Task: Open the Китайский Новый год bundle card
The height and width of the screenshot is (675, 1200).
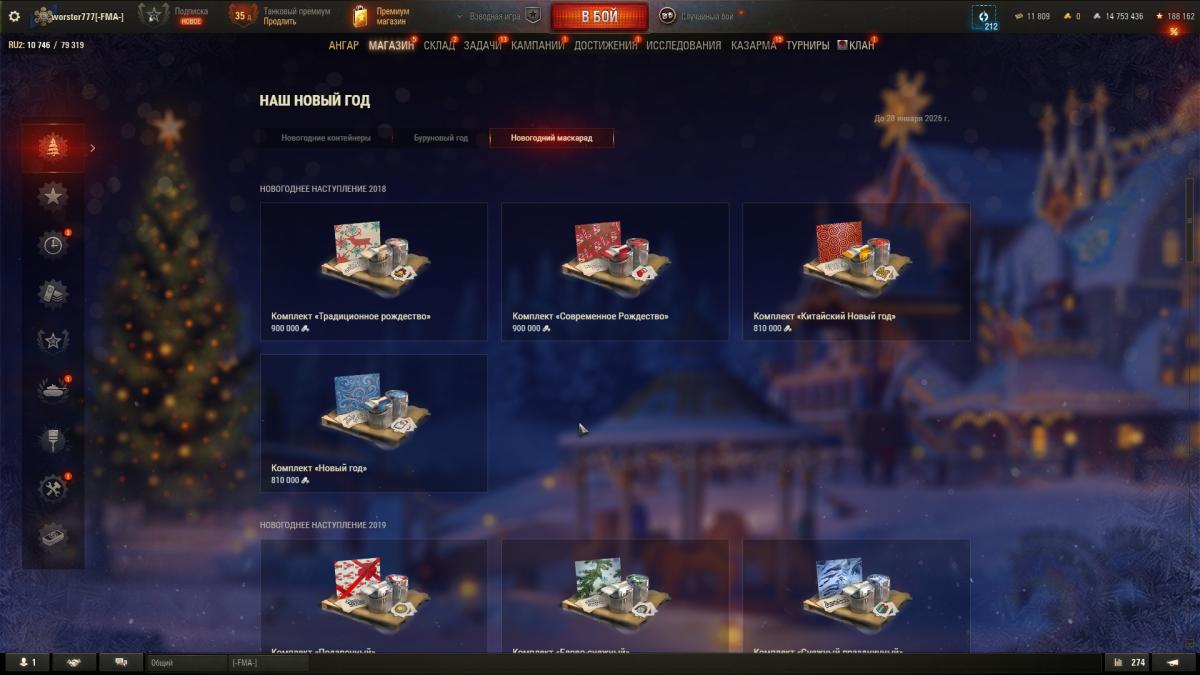Action: (x=856, y=272)
